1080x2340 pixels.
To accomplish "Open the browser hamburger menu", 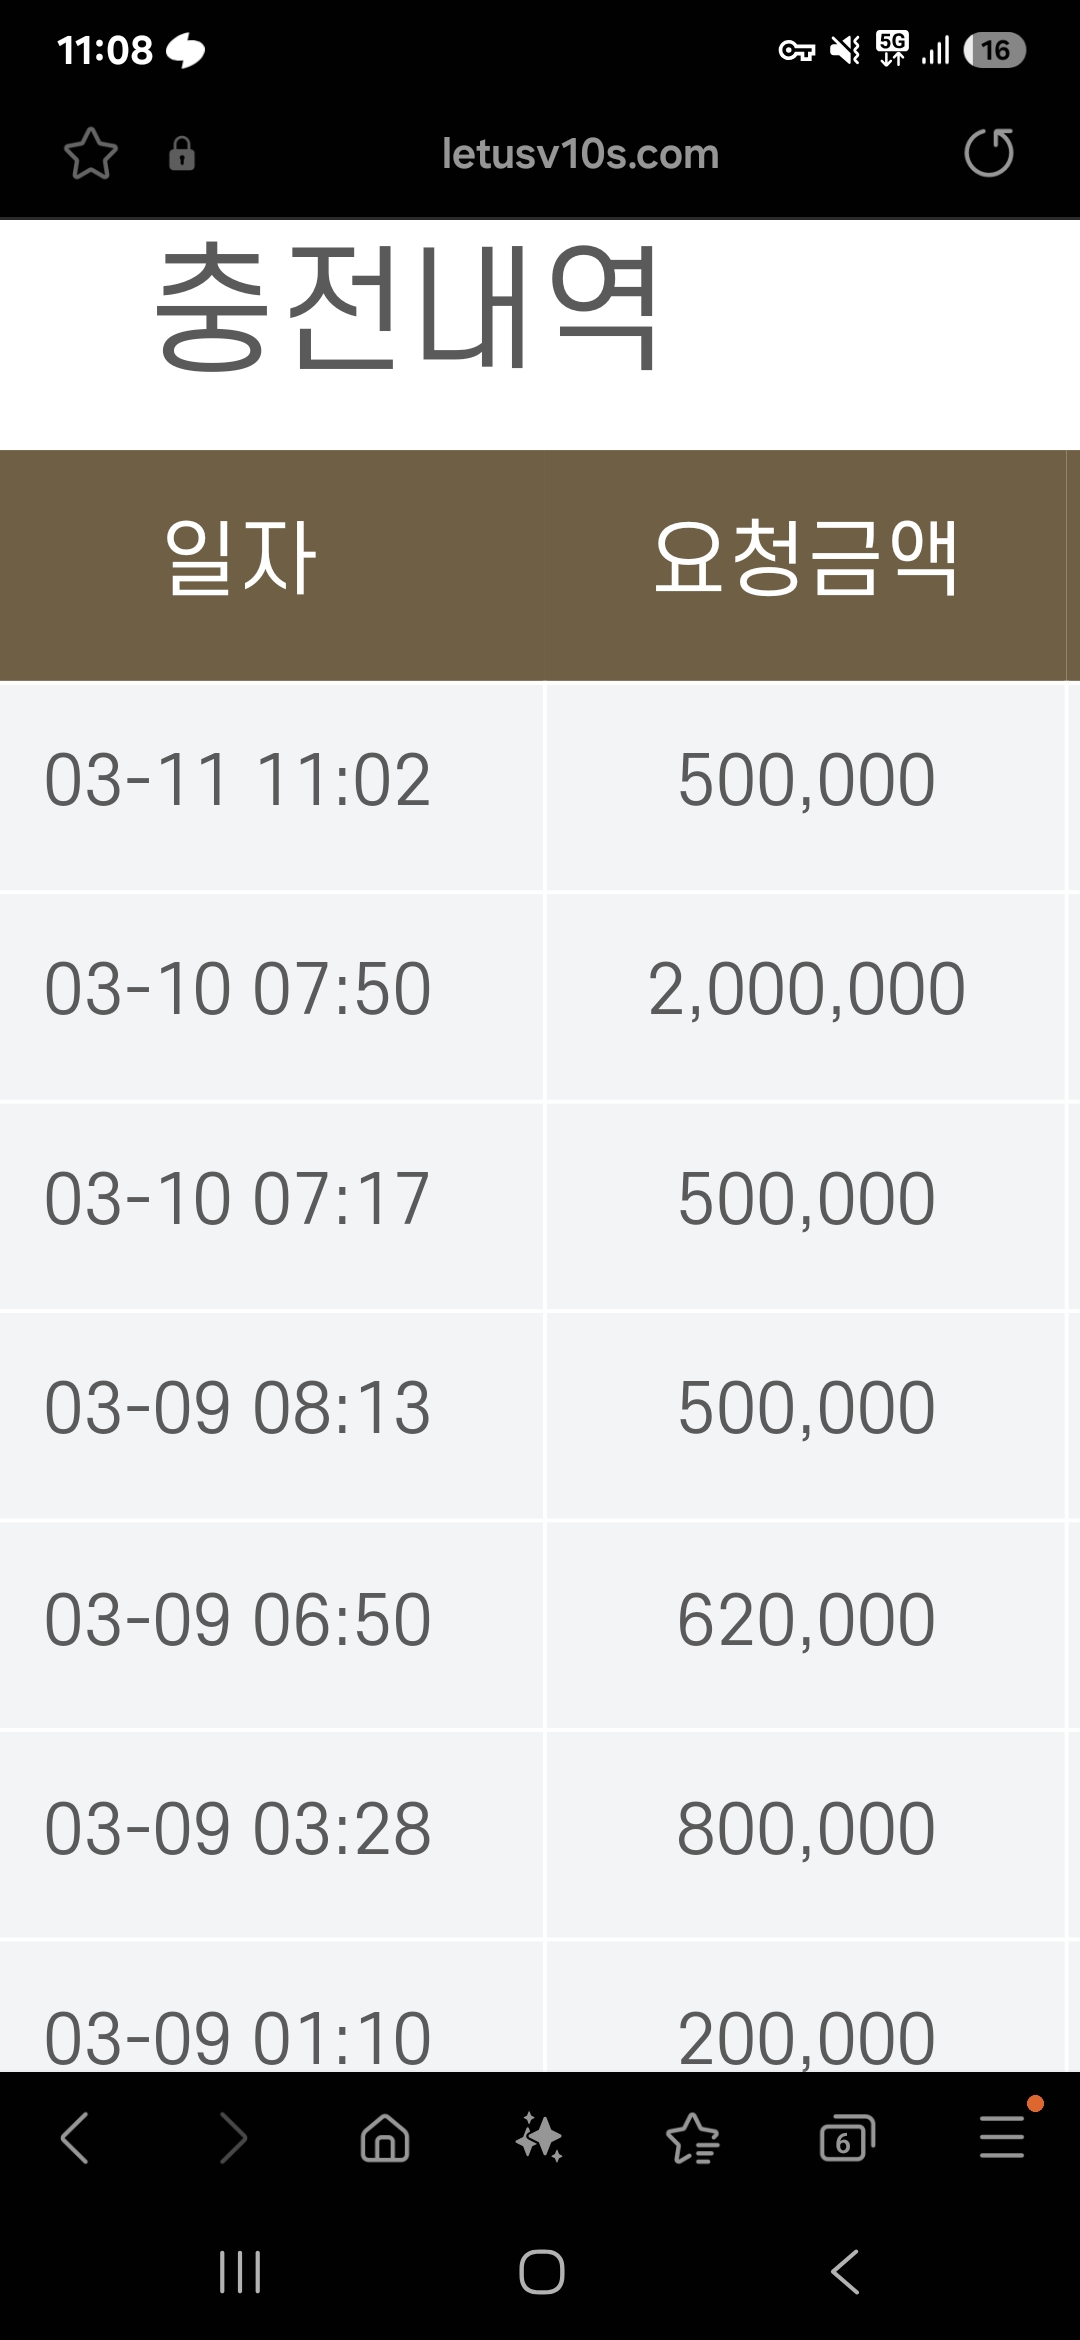I will [x=1001, y=2138].
